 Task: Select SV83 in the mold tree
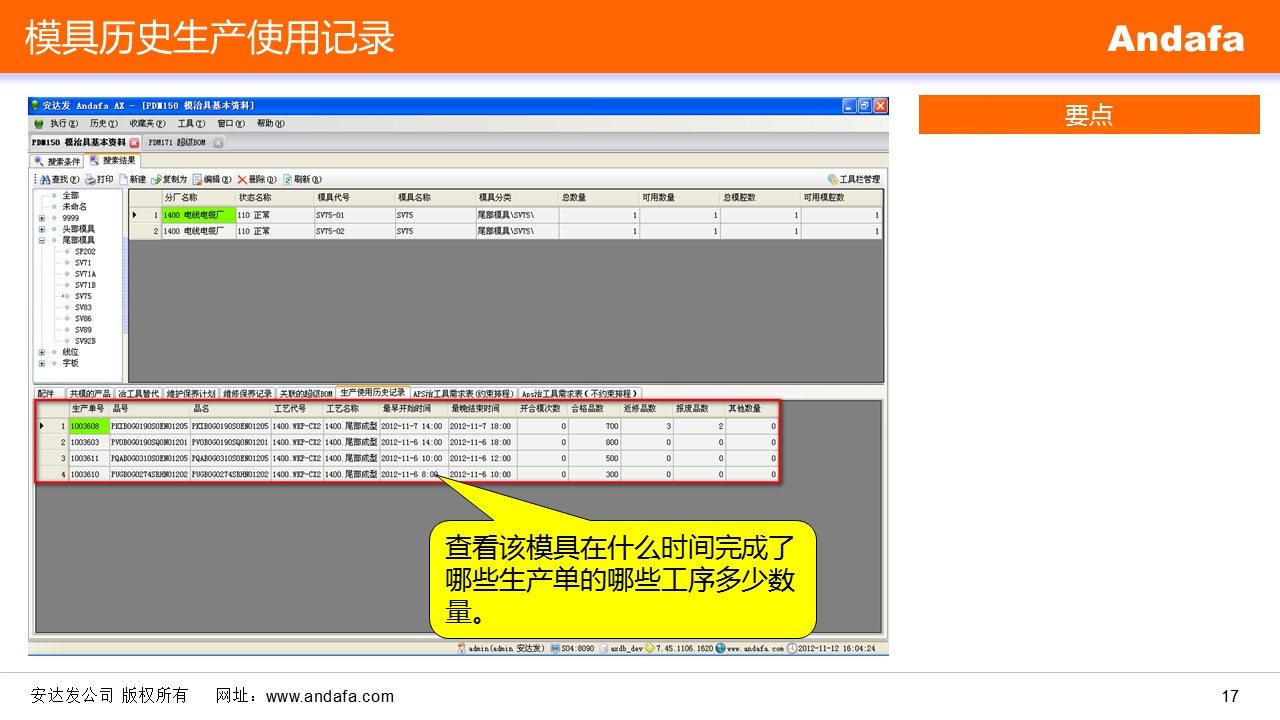83,307
